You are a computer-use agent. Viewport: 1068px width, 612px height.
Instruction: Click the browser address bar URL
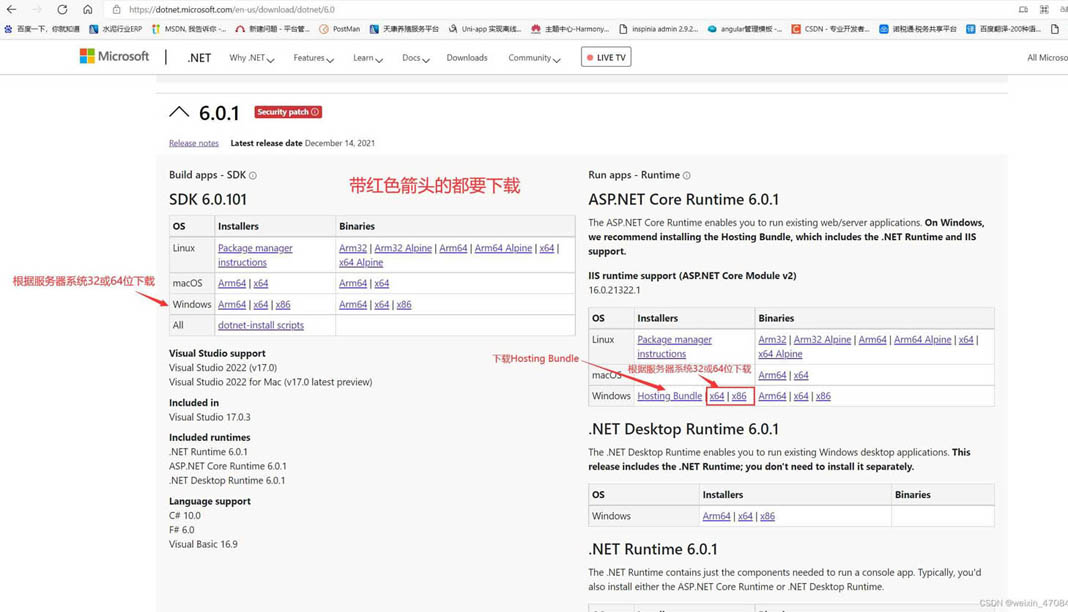[x=232, y=9]
